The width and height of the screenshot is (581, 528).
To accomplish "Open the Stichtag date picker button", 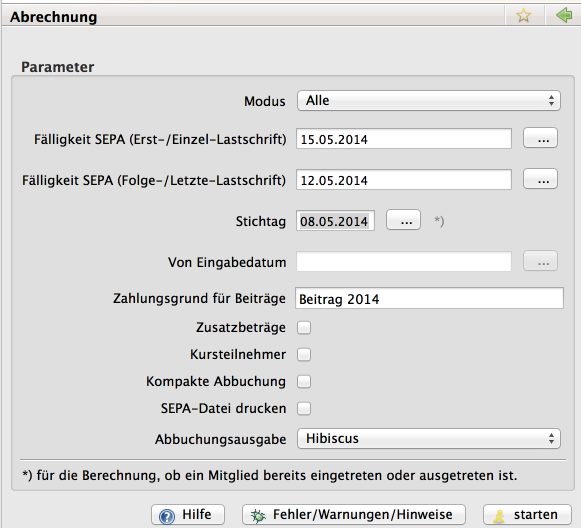I will [403, 220].
